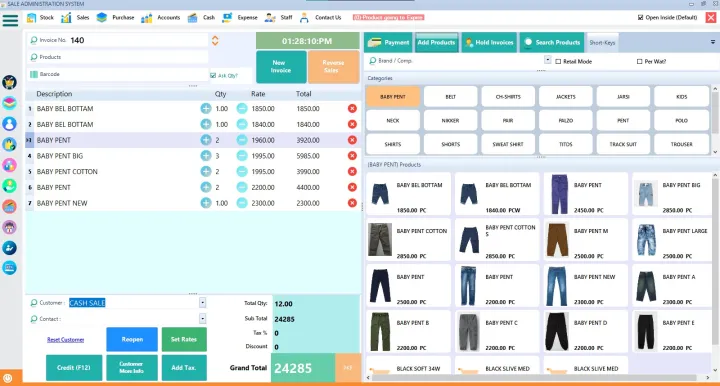720x386 pixels.
Task: Switch to the Add Products tab
Action: pyautogui.click(x=436, y=42)
